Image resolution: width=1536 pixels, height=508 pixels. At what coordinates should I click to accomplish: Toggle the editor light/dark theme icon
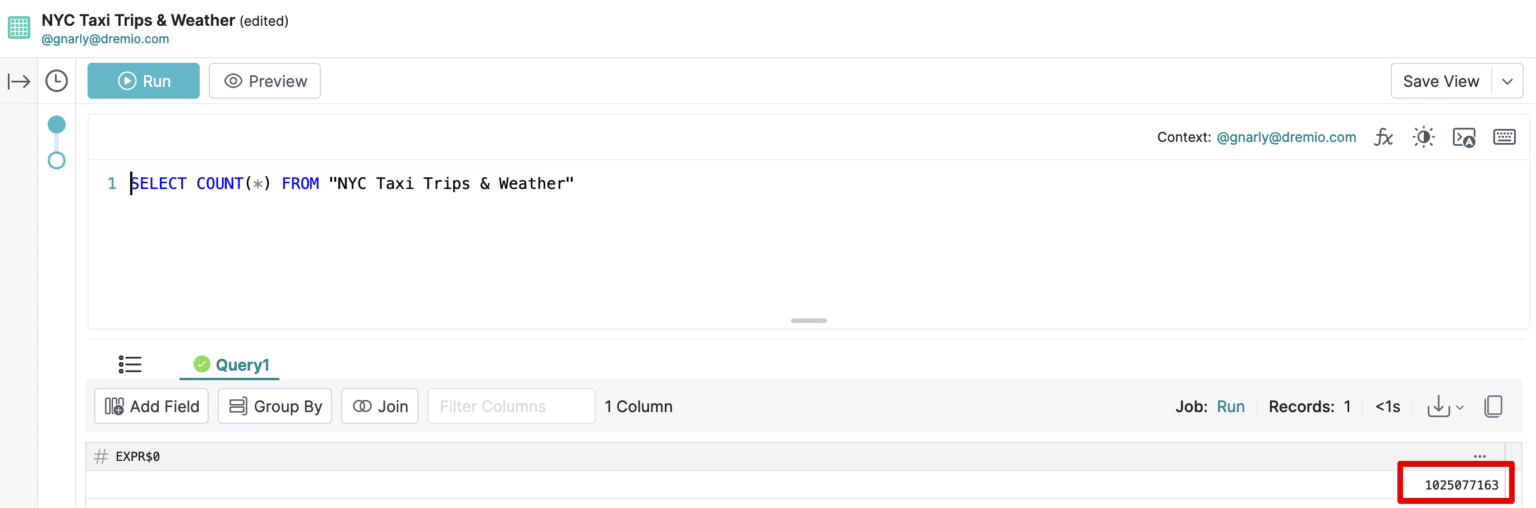pyautogui.click(x=1424, y=137)
